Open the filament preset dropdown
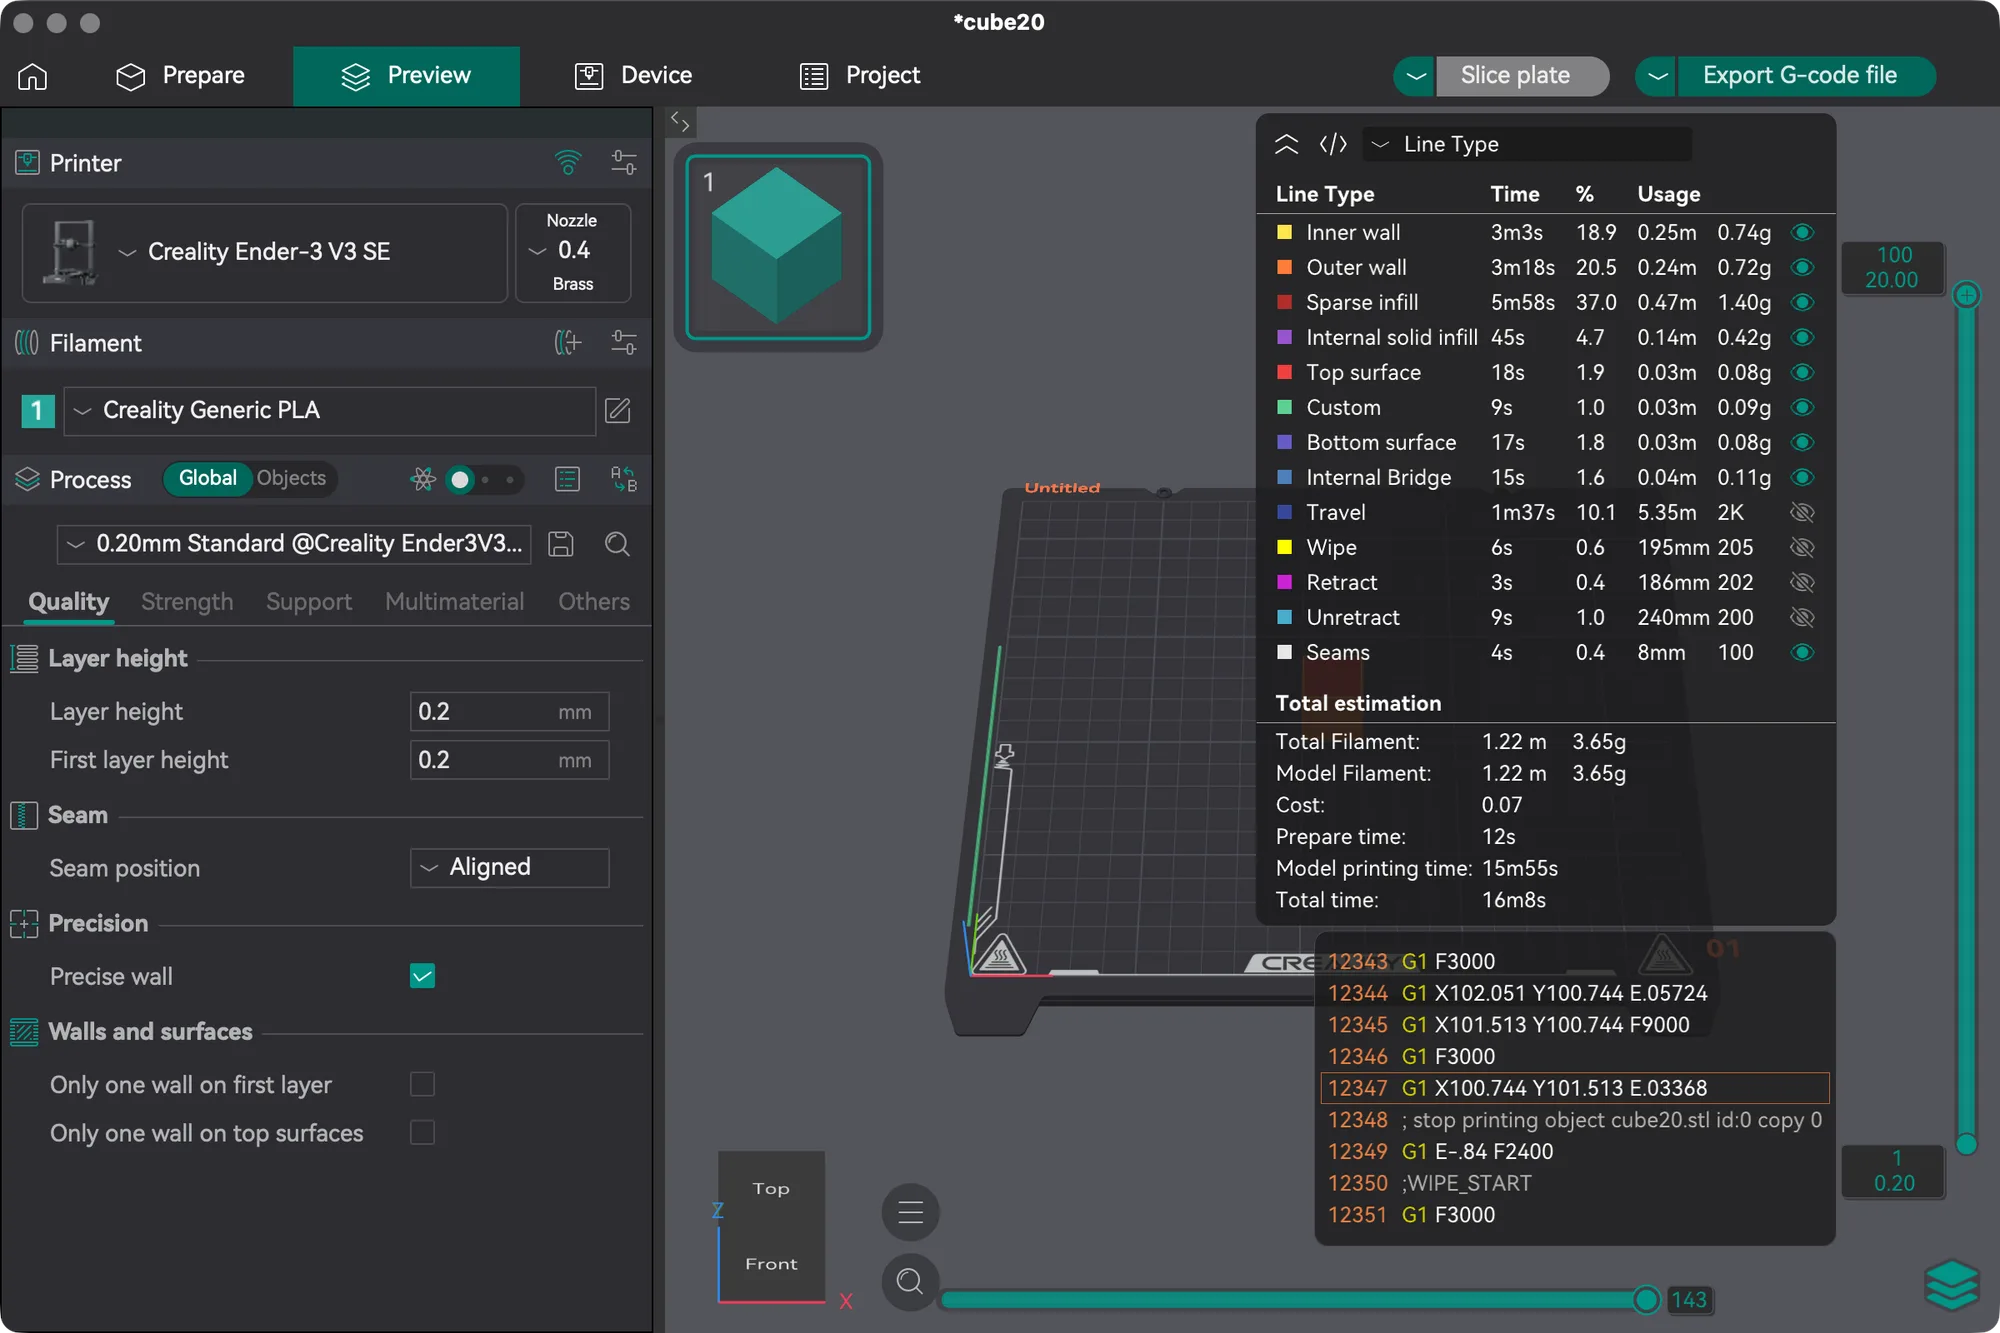Screen dimensions: 2000x1333 coord(330,411)
